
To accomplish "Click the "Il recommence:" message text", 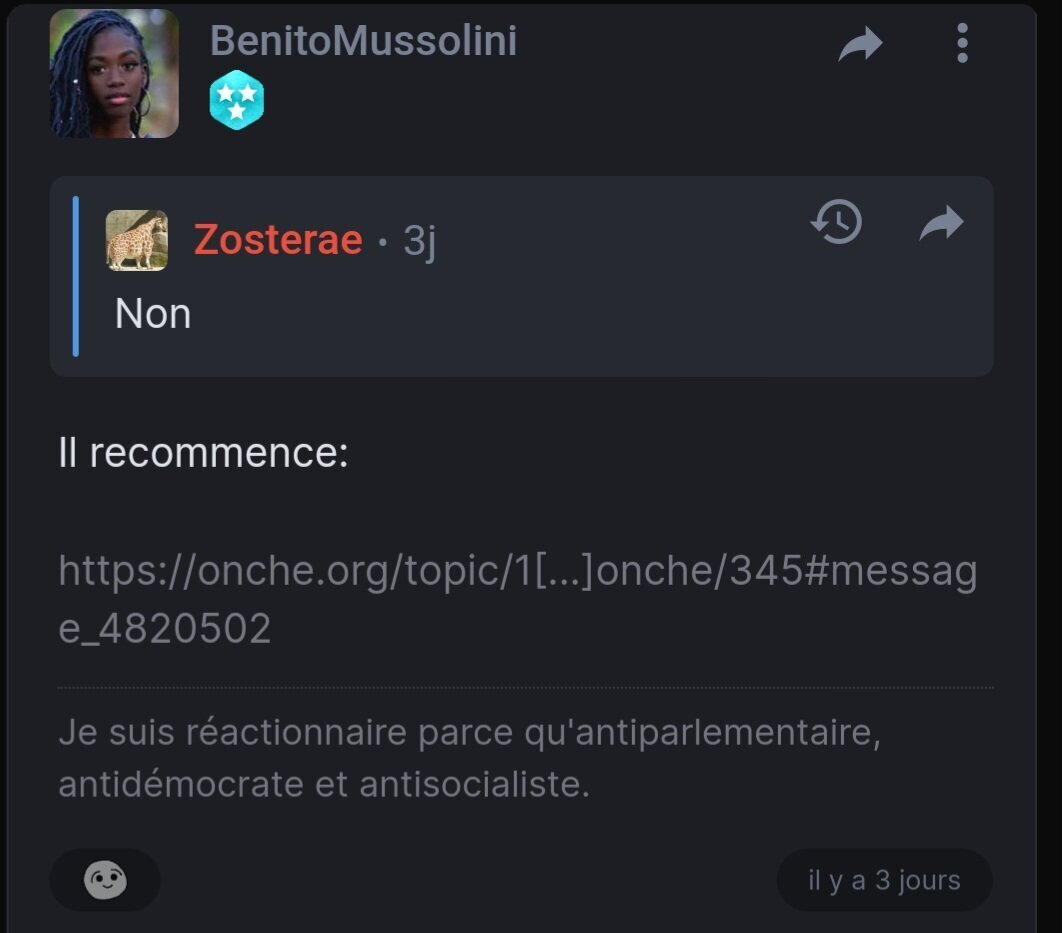I will tap(203, 452).
